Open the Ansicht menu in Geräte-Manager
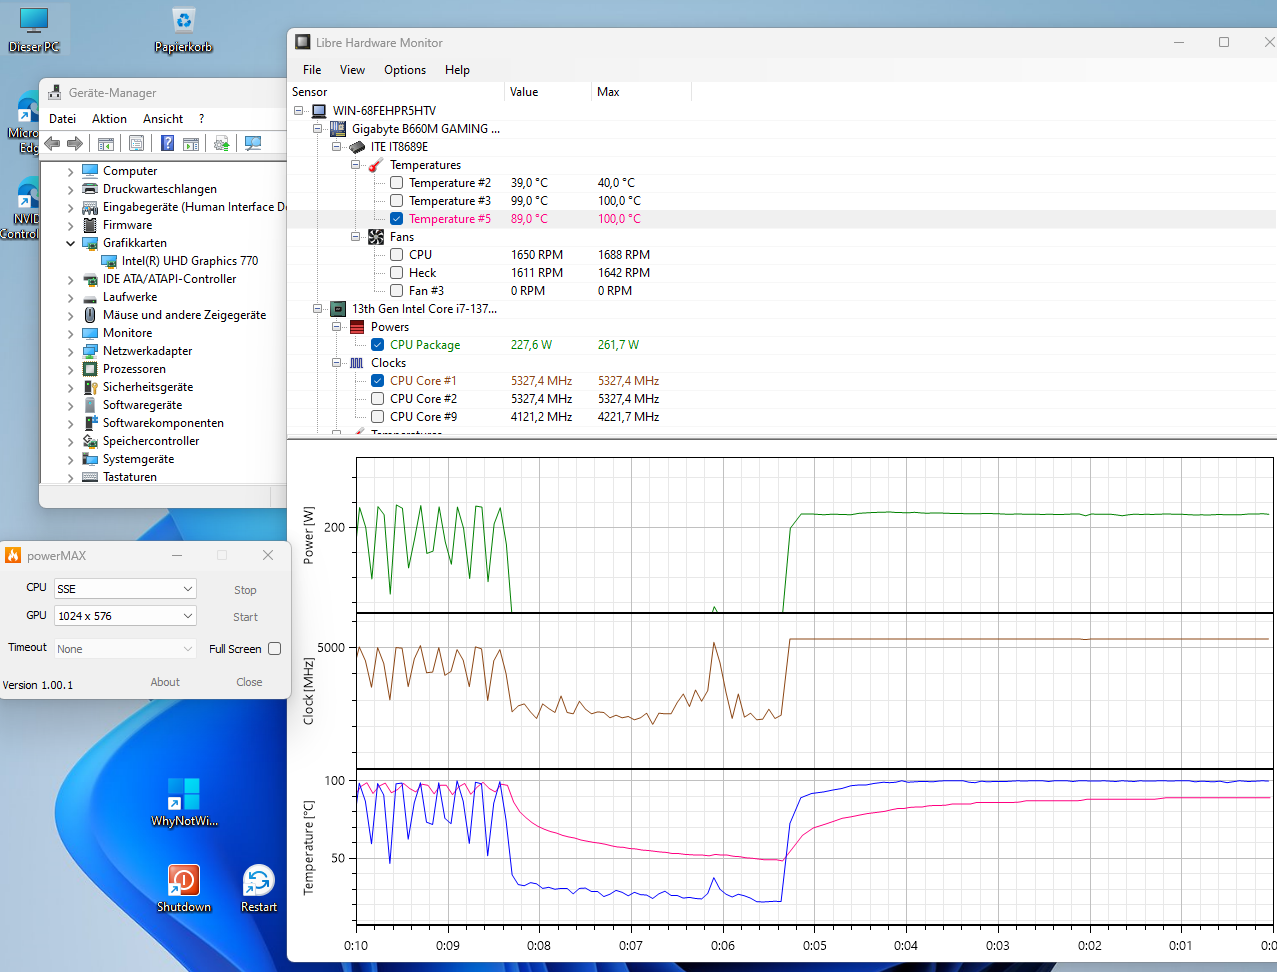This screenshot has height=972, width=1277. pyautogui.click(x=163, y=119)
